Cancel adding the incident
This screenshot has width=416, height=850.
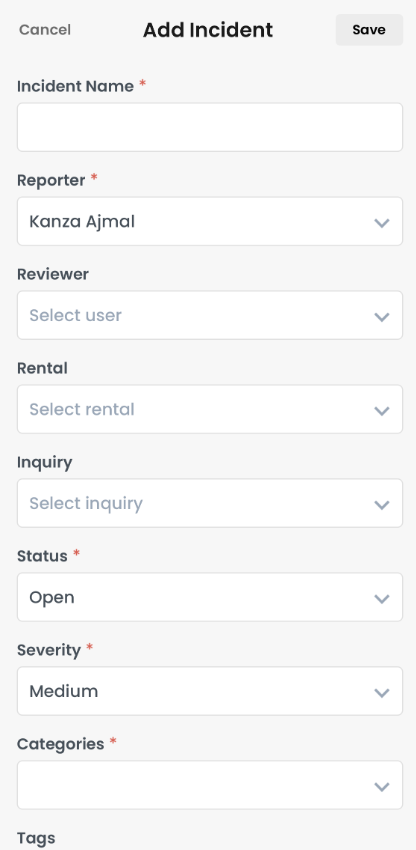pos(45,30)
